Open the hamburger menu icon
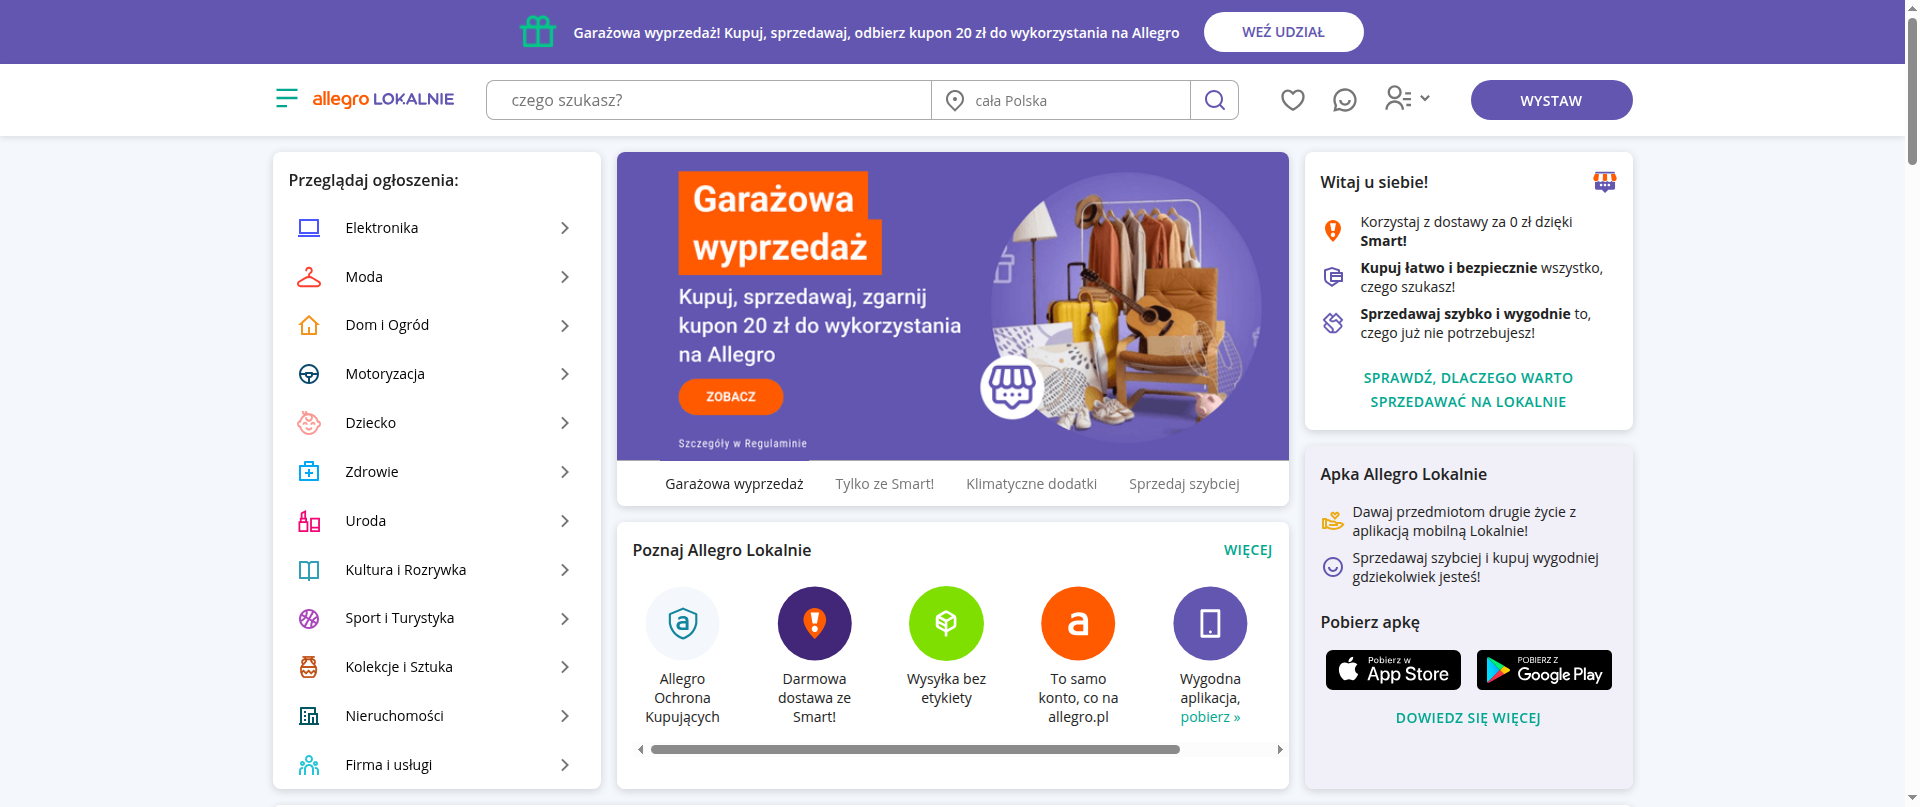 pyautogui.click(x=286, y=98)
